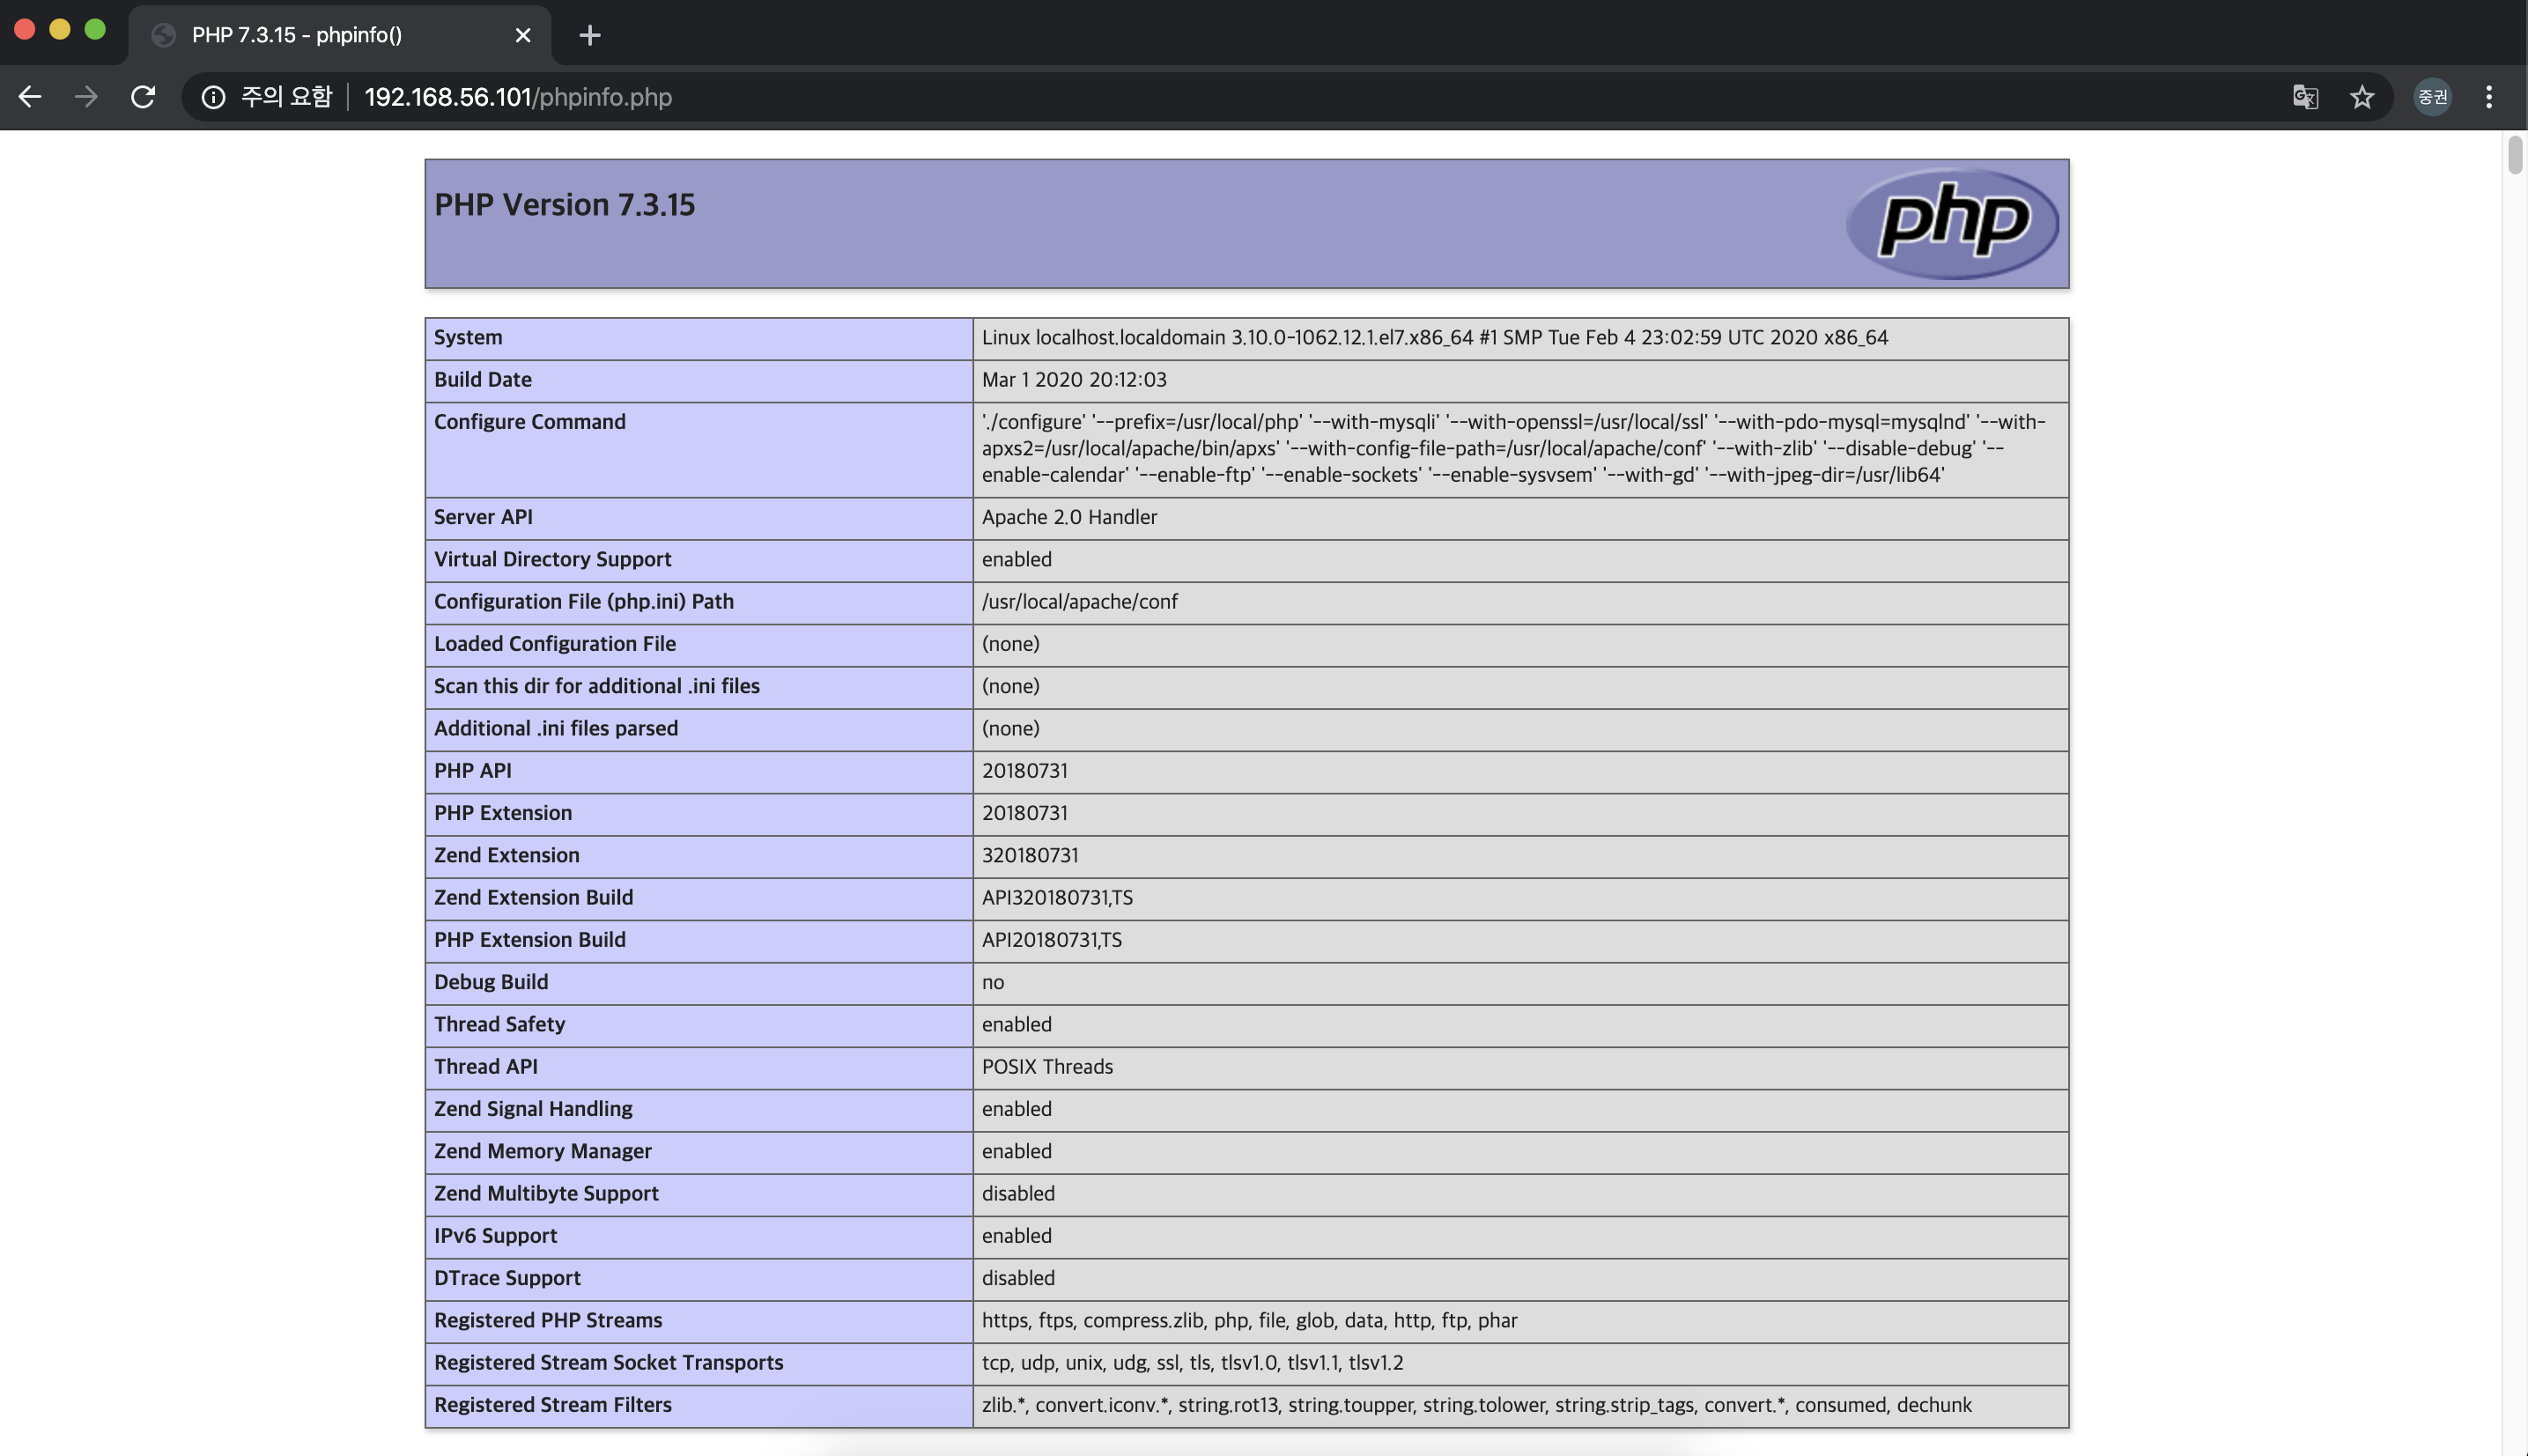This screenshot has height=1456, width=2528.
Task: Open a new tab with plus button
Action: click(x=590, y=35)
